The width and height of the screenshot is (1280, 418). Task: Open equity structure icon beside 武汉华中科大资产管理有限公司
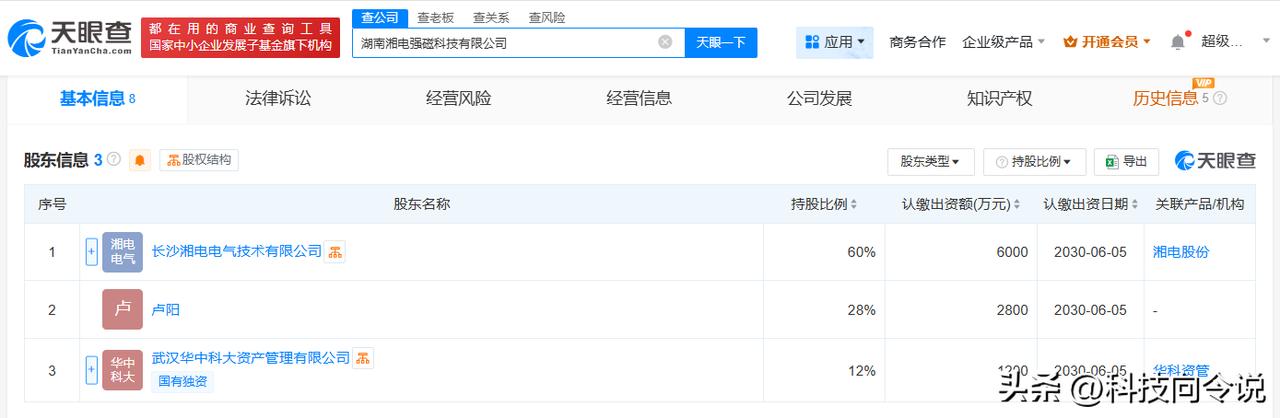click(x=363, y=358)
